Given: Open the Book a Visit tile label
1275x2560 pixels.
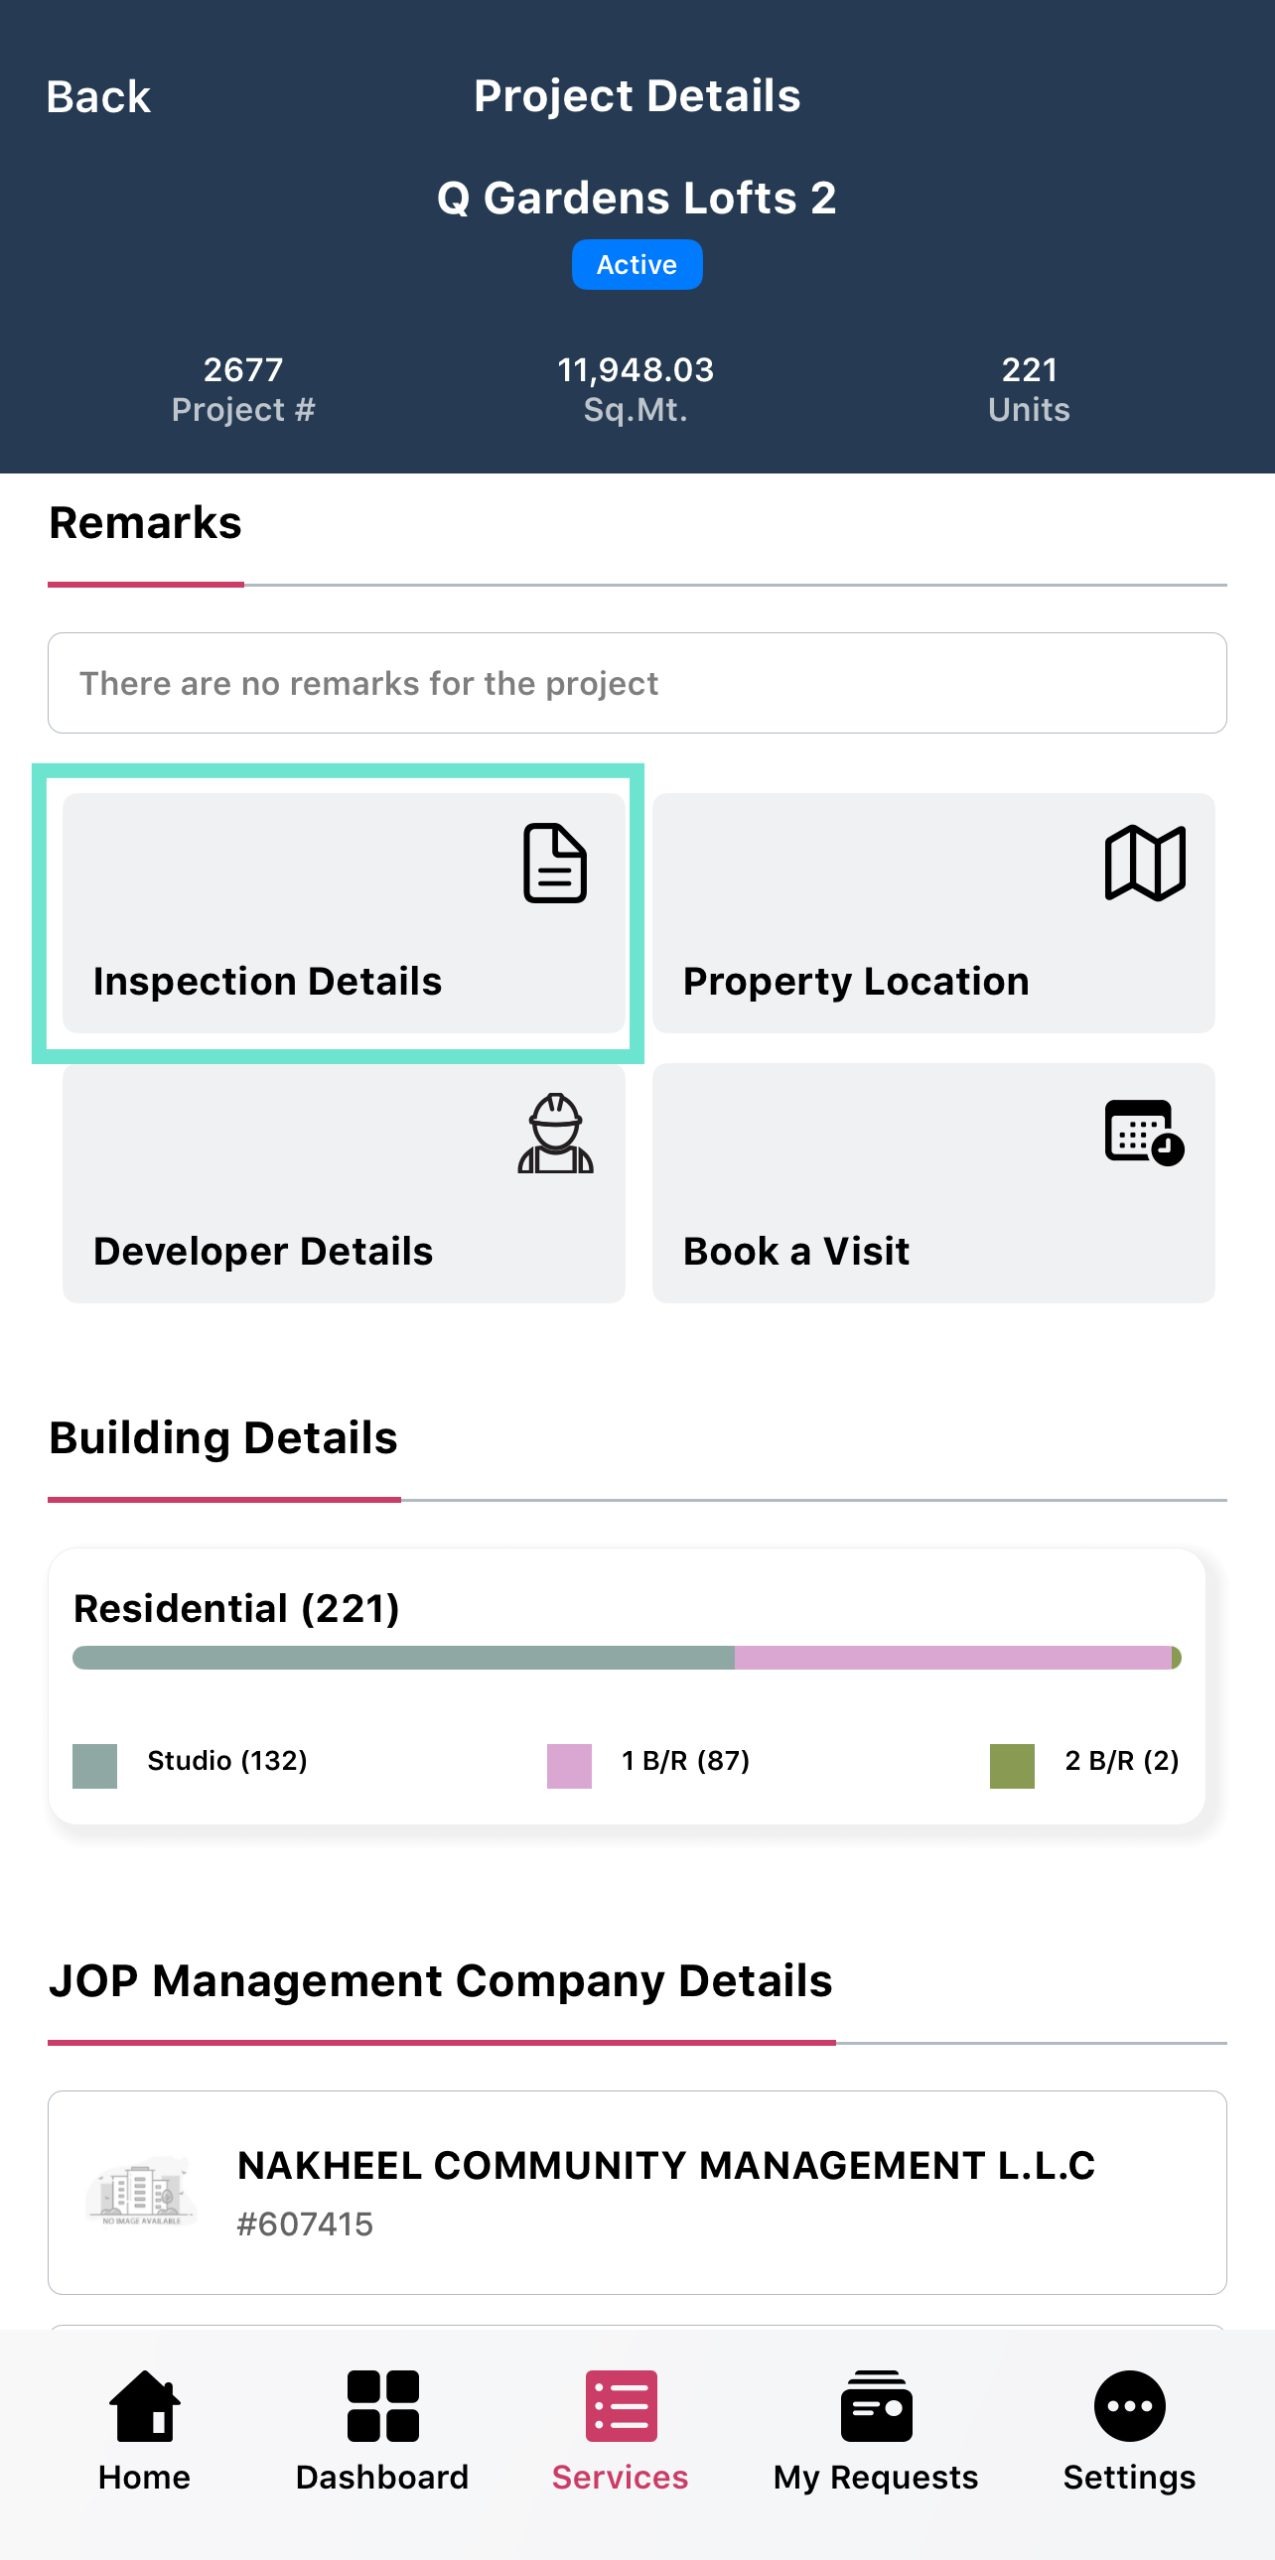Looking at the screenshot, I should coord(796,1251).
